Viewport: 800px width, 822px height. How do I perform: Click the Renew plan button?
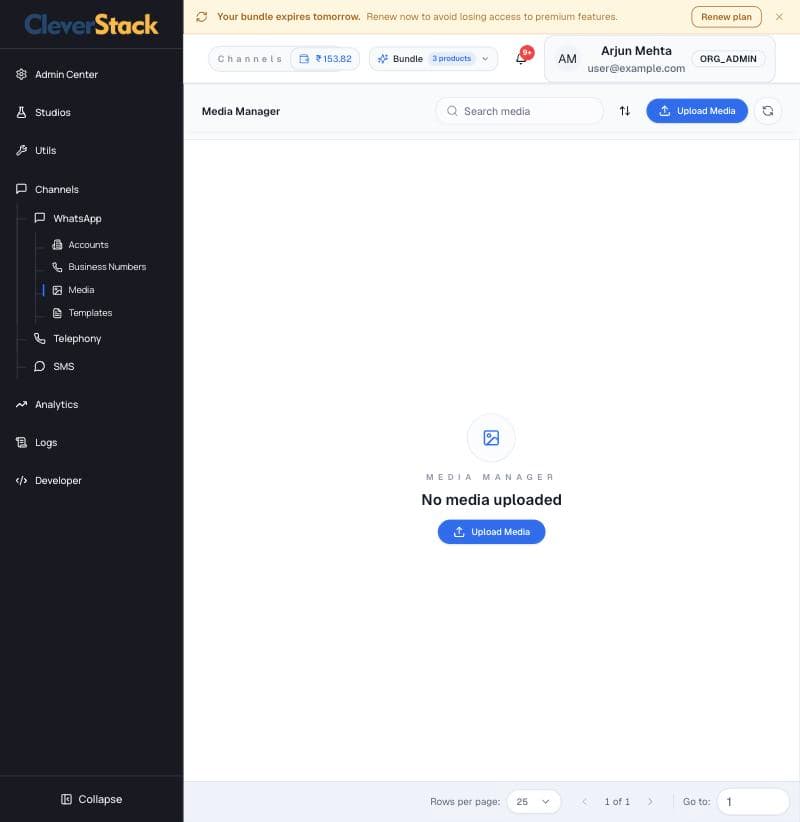(726, 17)
